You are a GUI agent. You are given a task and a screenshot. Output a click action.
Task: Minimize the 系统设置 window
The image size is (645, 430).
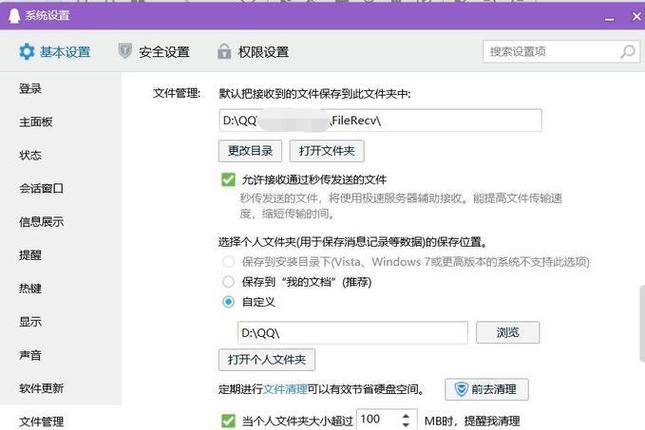[610, 19]
